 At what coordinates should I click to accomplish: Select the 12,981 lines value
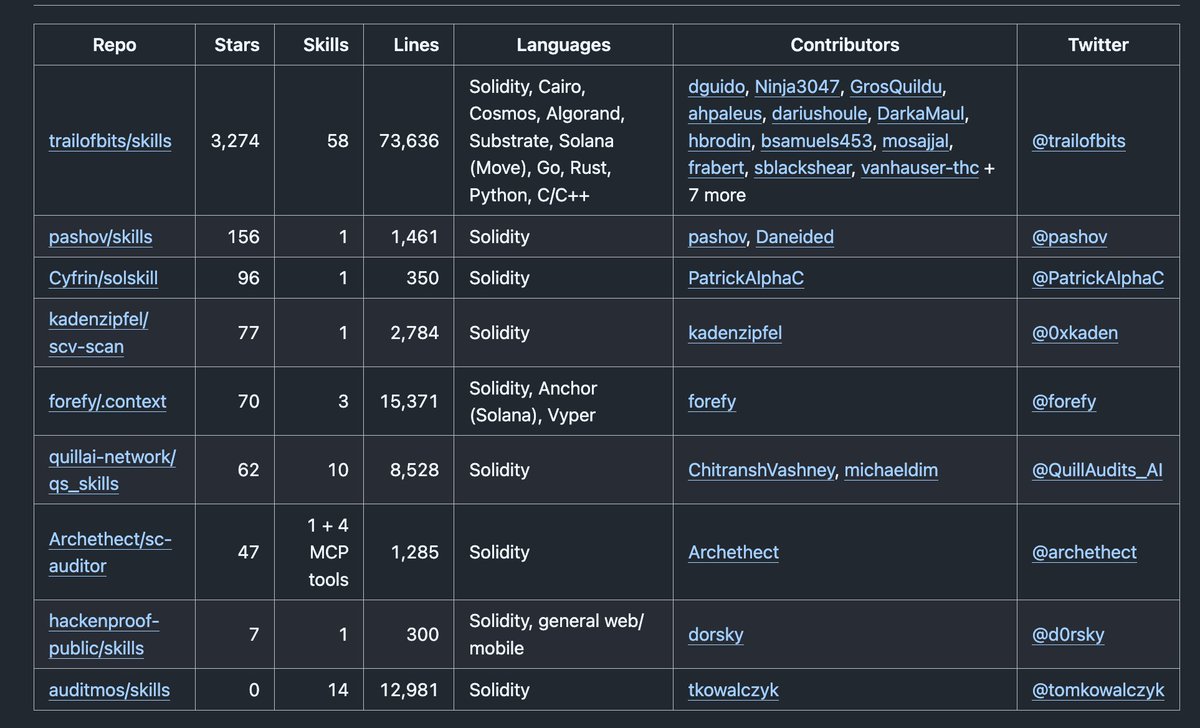[x=409, y=690]
